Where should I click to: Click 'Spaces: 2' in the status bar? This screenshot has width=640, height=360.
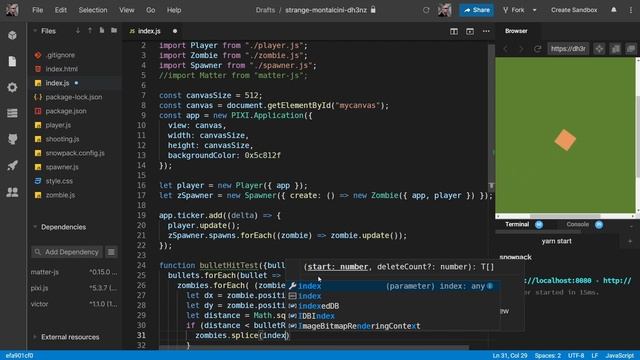click(547, 356)
